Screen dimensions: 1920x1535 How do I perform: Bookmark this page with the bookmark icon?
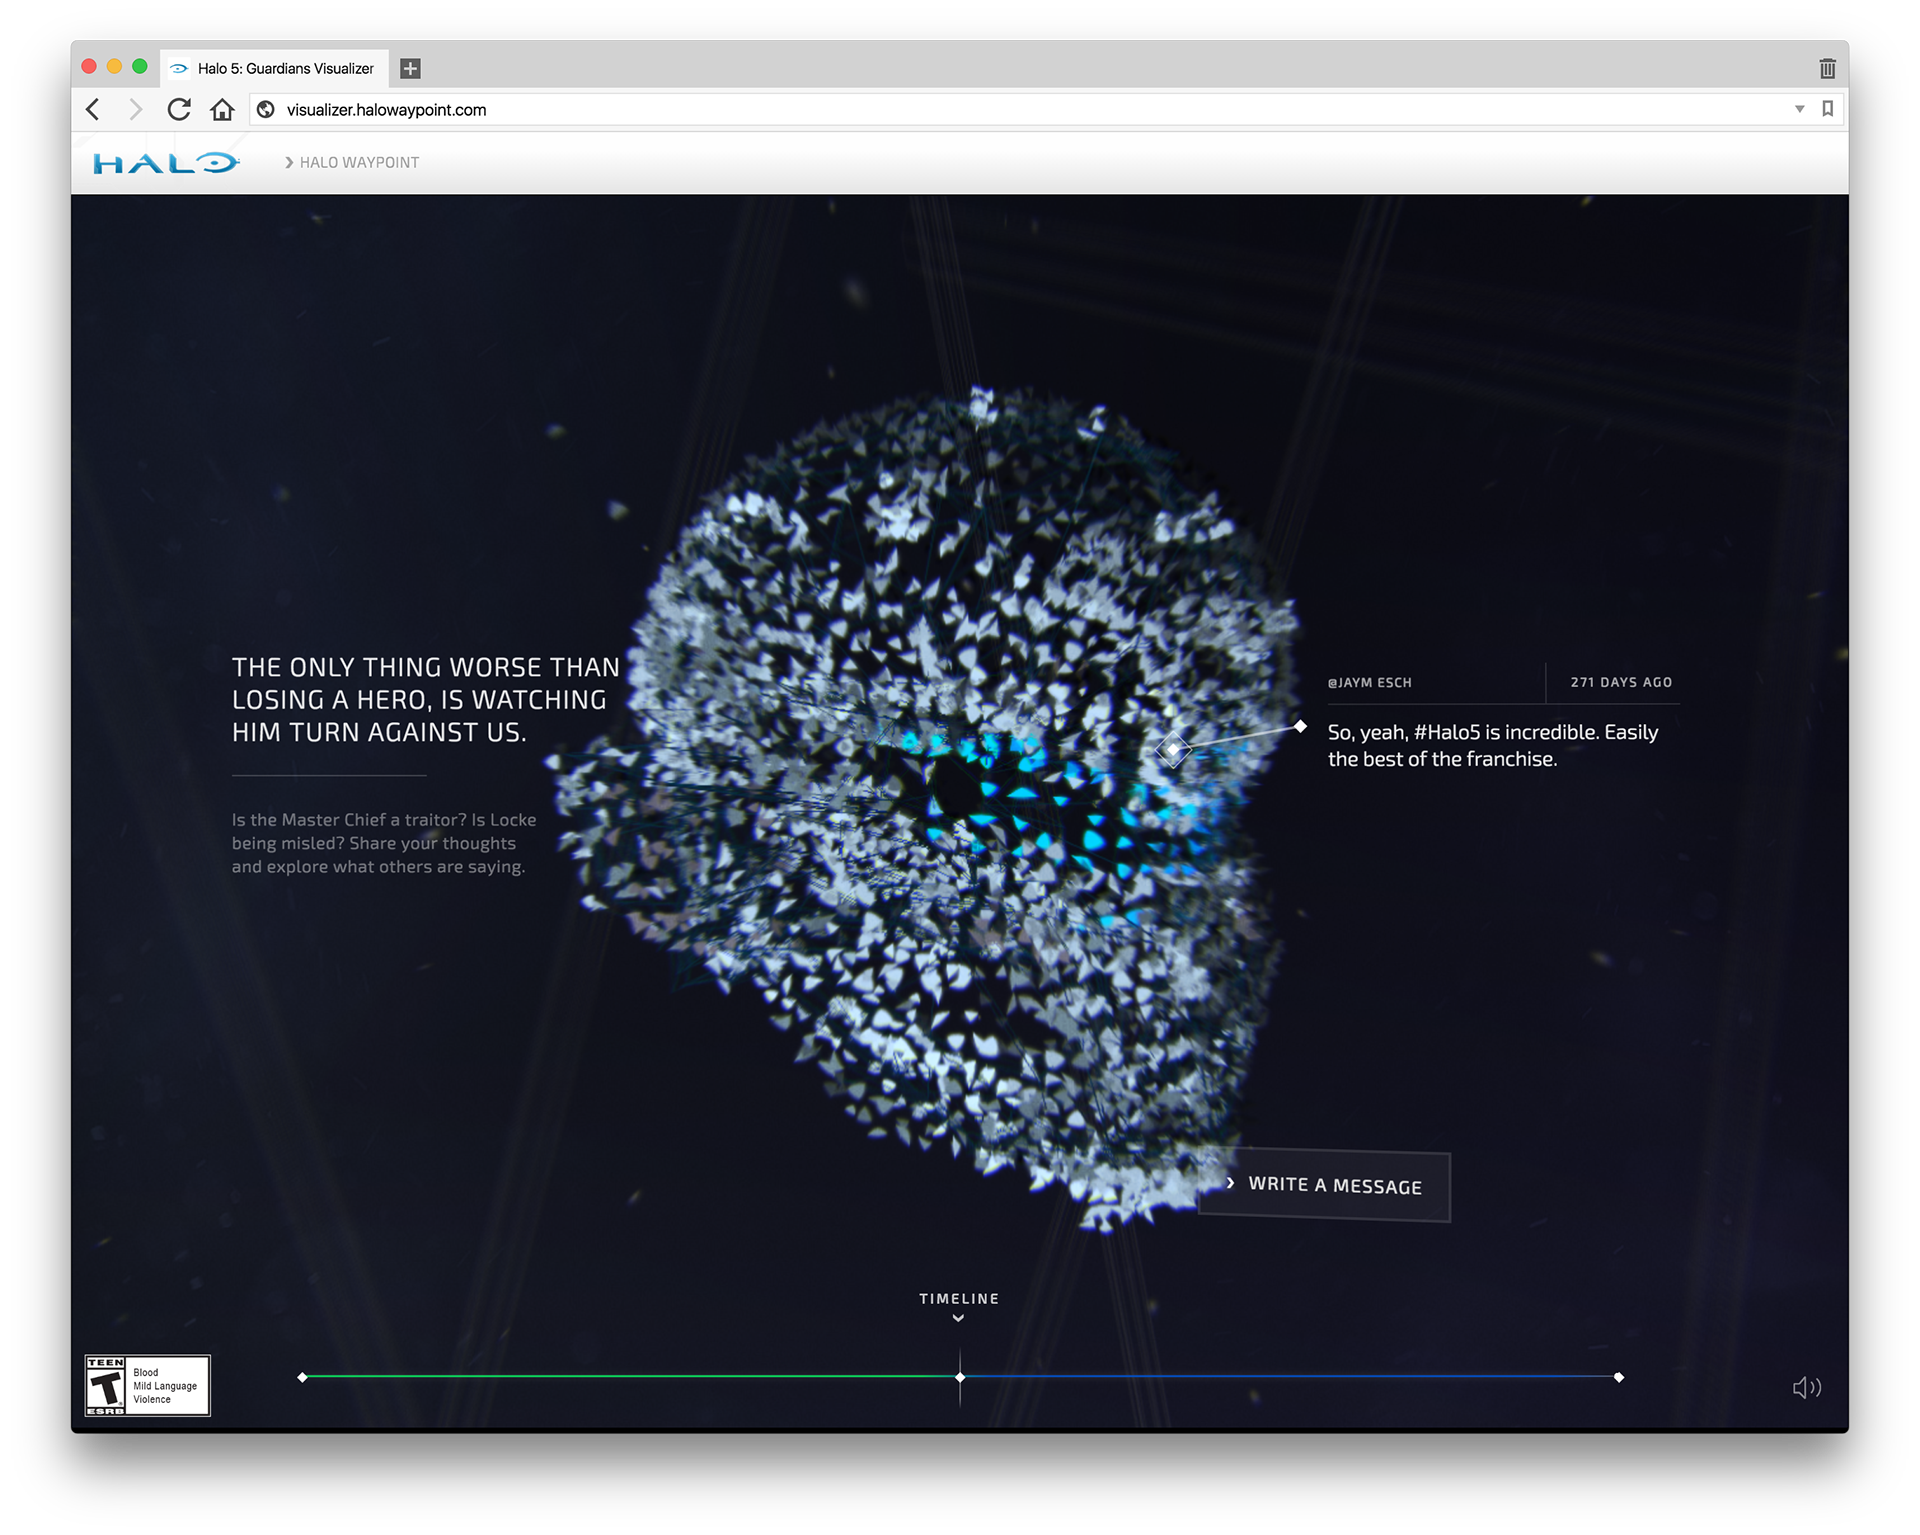tap(1827, 109)
